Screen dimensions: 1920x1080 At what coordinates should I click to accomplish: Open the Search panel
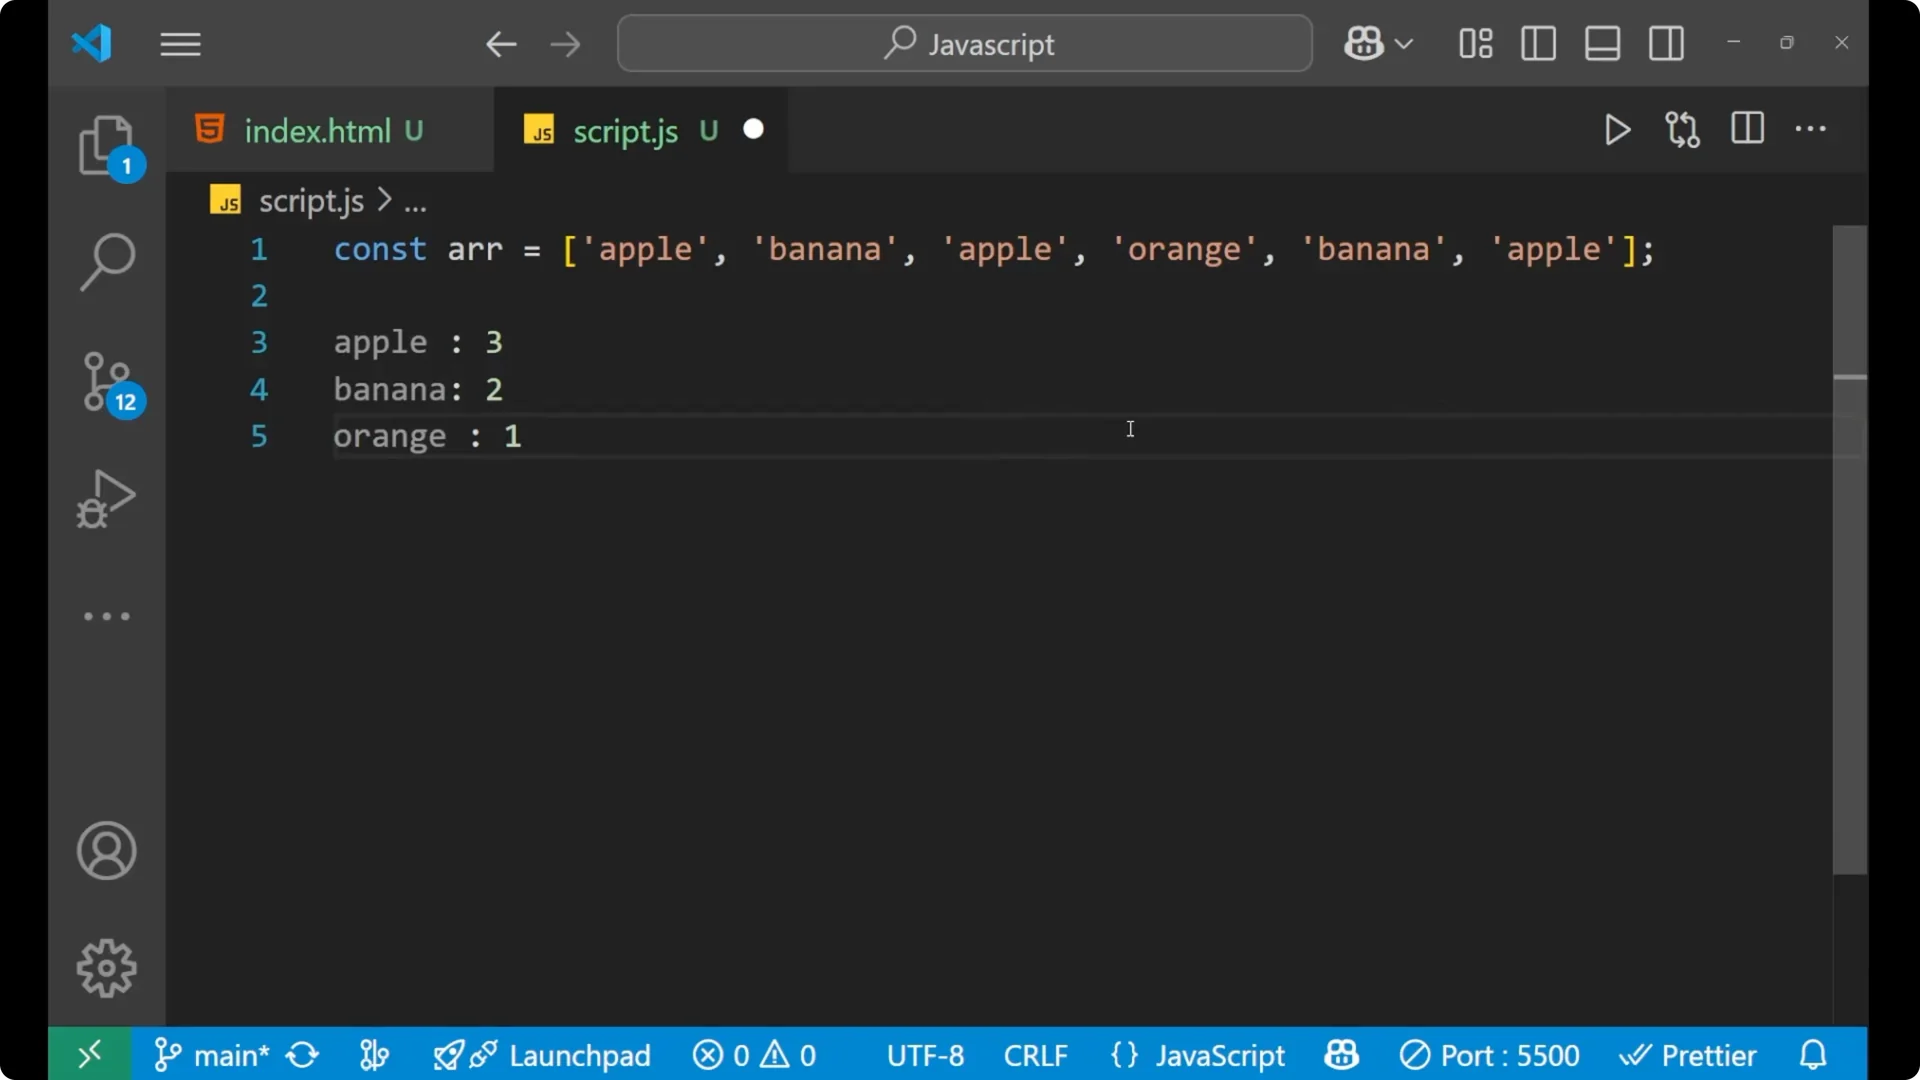[107, 262]
